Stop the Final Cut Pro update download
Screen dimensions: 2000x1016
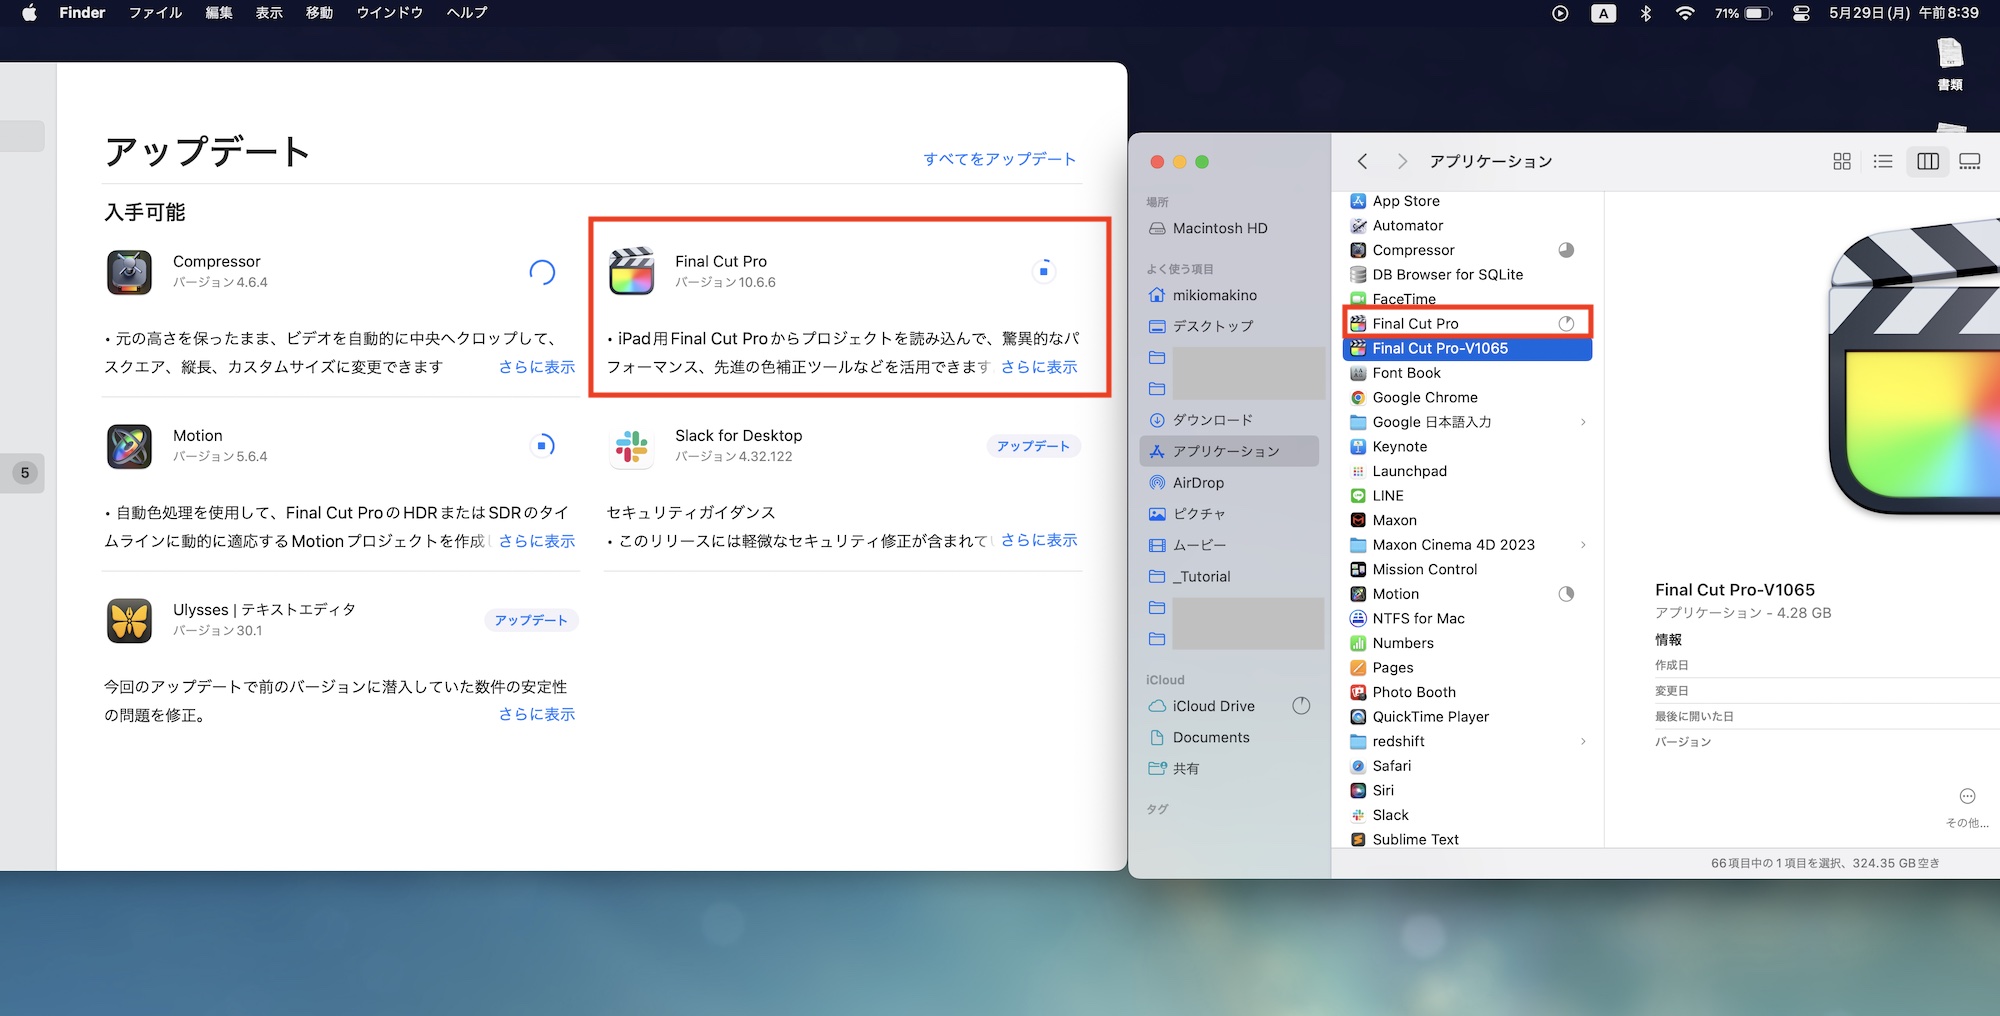pos(1044,271)
